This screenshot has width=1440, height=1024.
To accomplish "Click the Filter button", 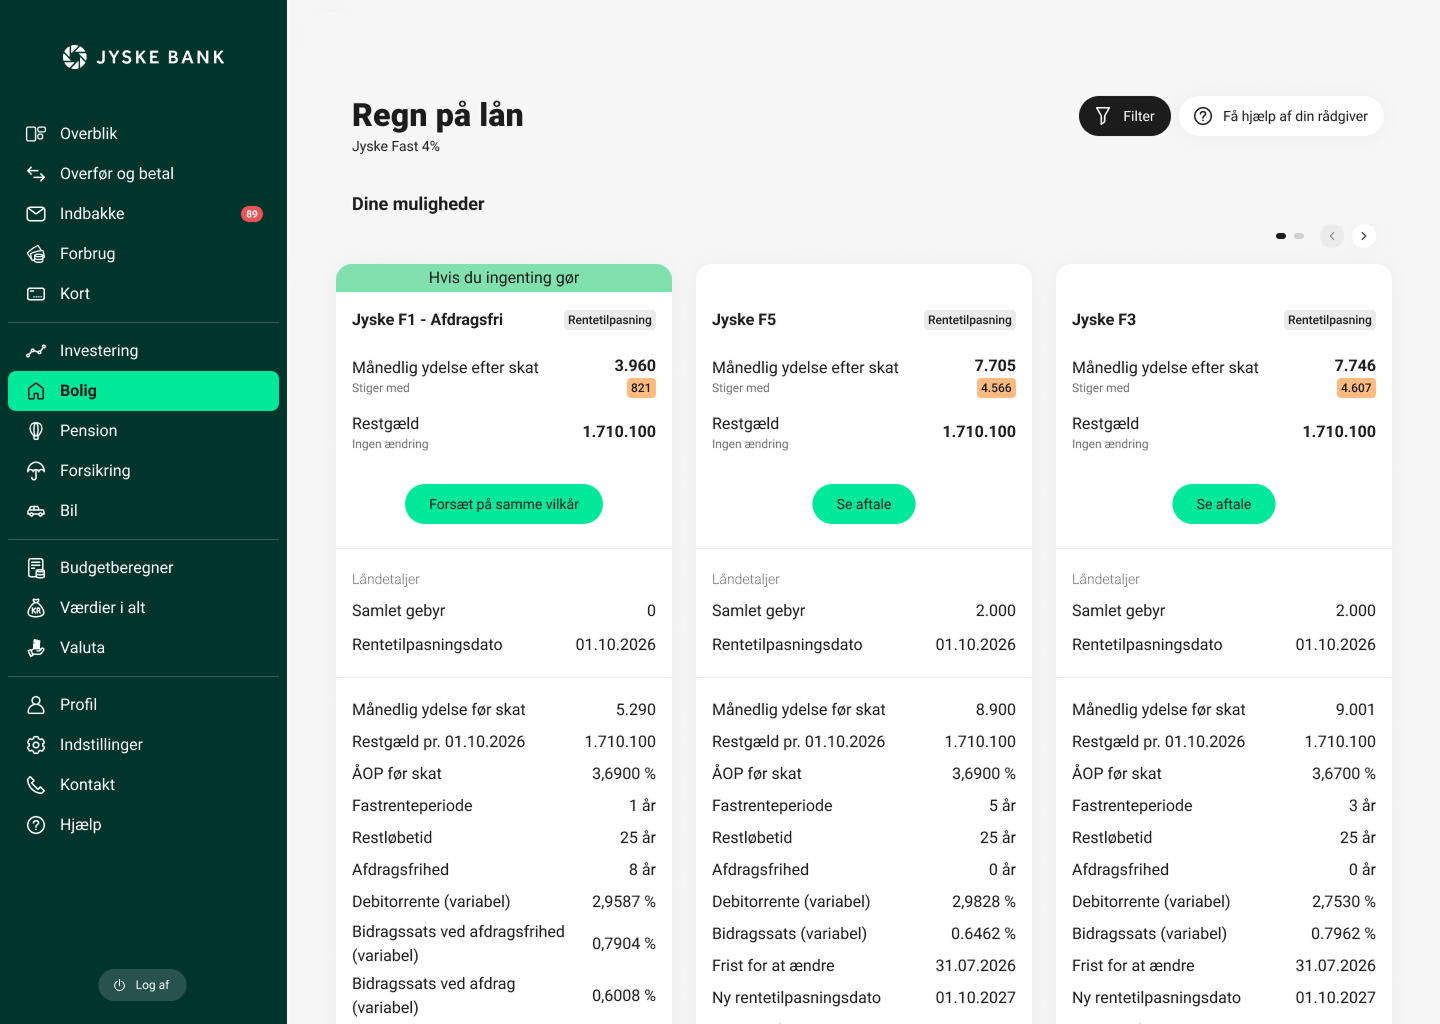I will (1125, 116).
